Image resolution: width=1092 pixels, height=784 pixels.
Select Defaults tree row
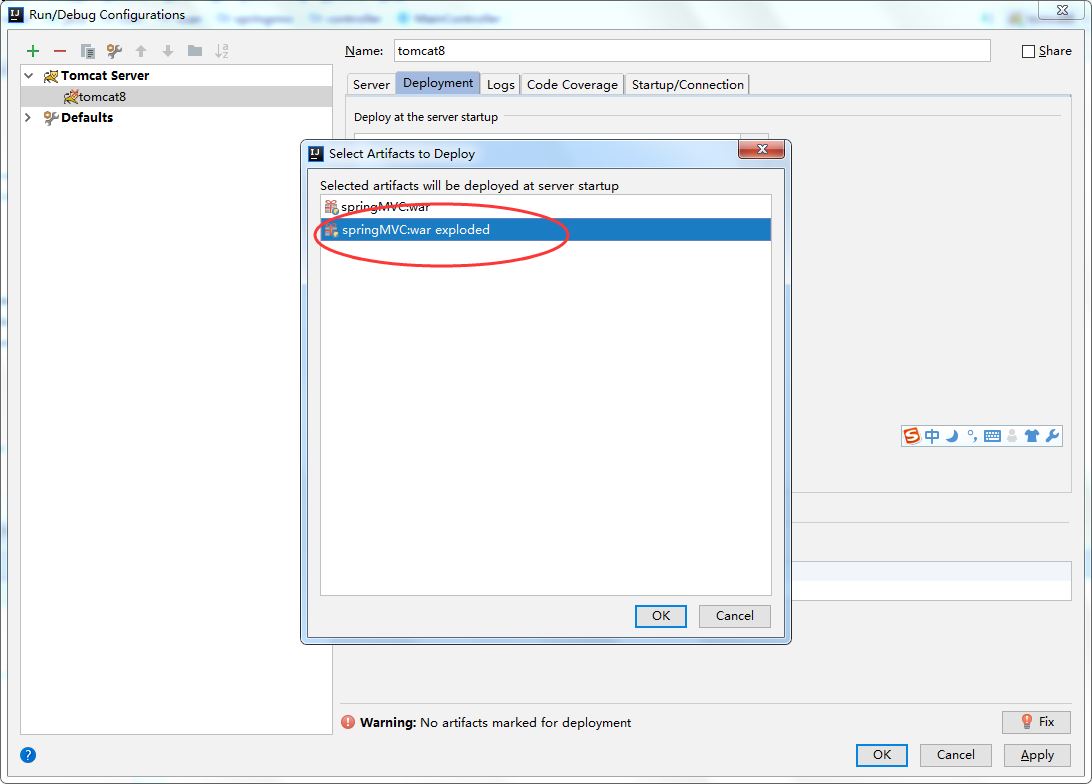177,117
